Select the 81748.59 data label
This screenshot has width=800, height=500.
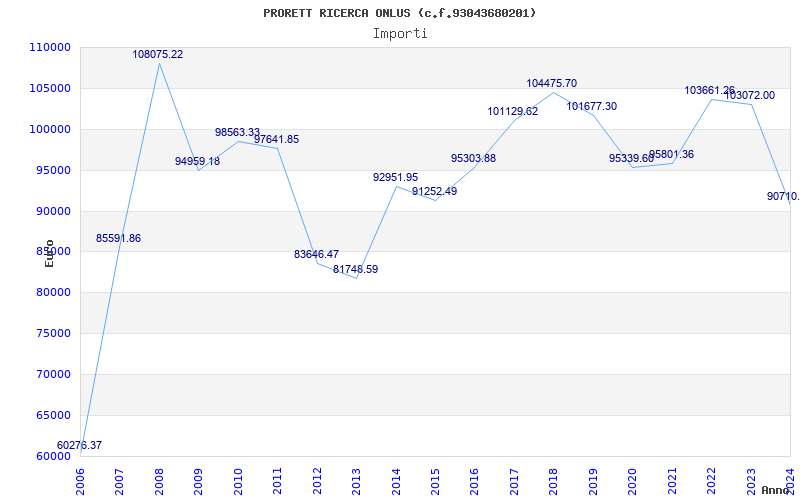(x=356, y=269)
